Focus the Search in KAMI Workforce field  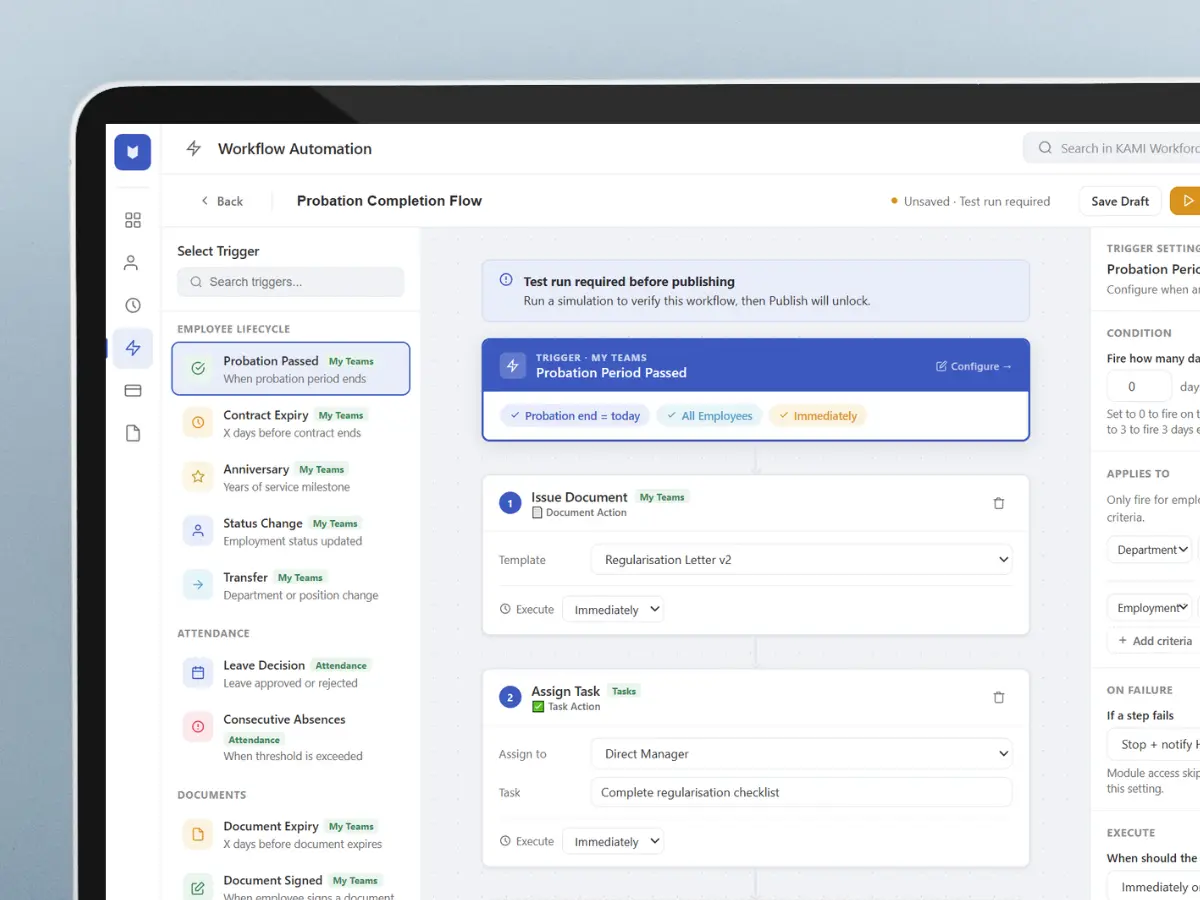click(1112, 148)
